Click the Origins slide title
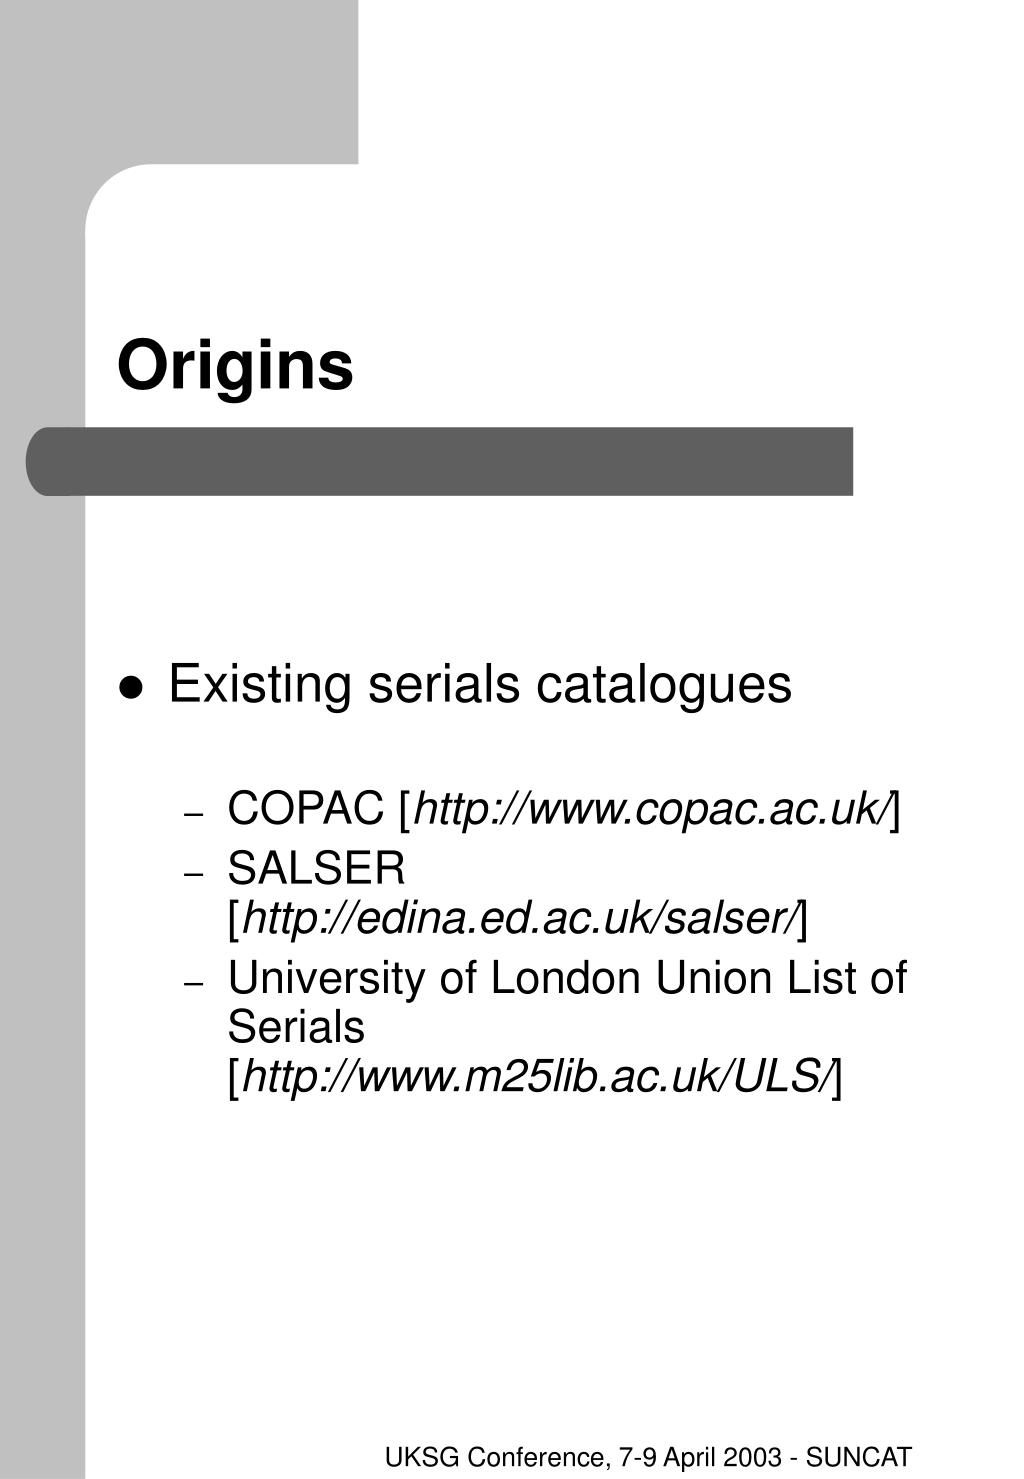The height and width of the screenshot is (1479, 1024). pyautogui.click(x=235, y=367)
